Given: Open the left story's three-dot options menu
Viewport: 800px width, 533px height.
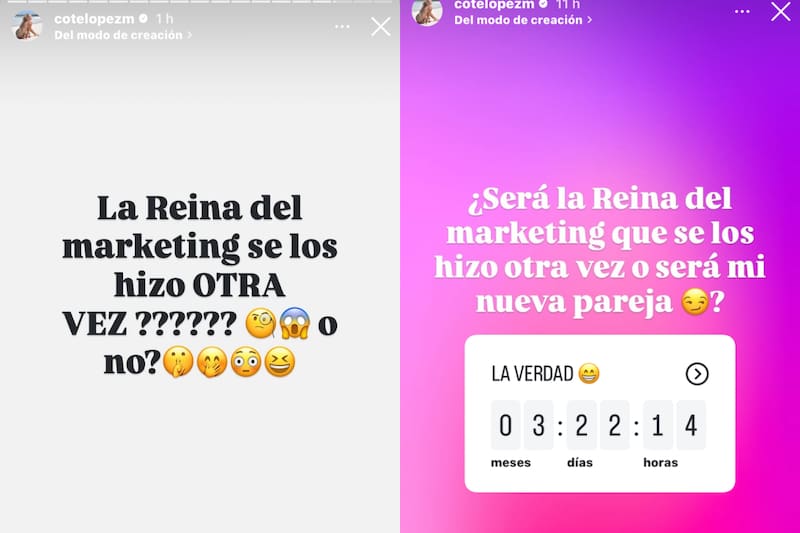Looking at the screenshot, I should (342, 27).
